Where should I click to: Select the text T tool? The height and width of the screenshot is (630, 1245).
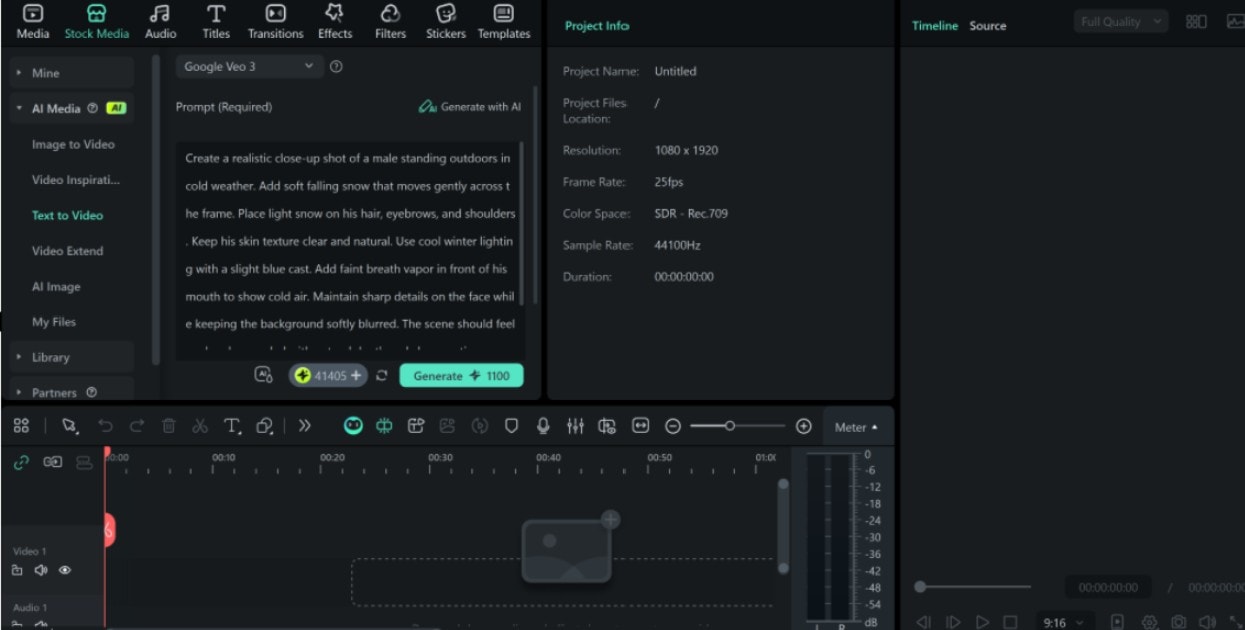(x=232, y=426)
